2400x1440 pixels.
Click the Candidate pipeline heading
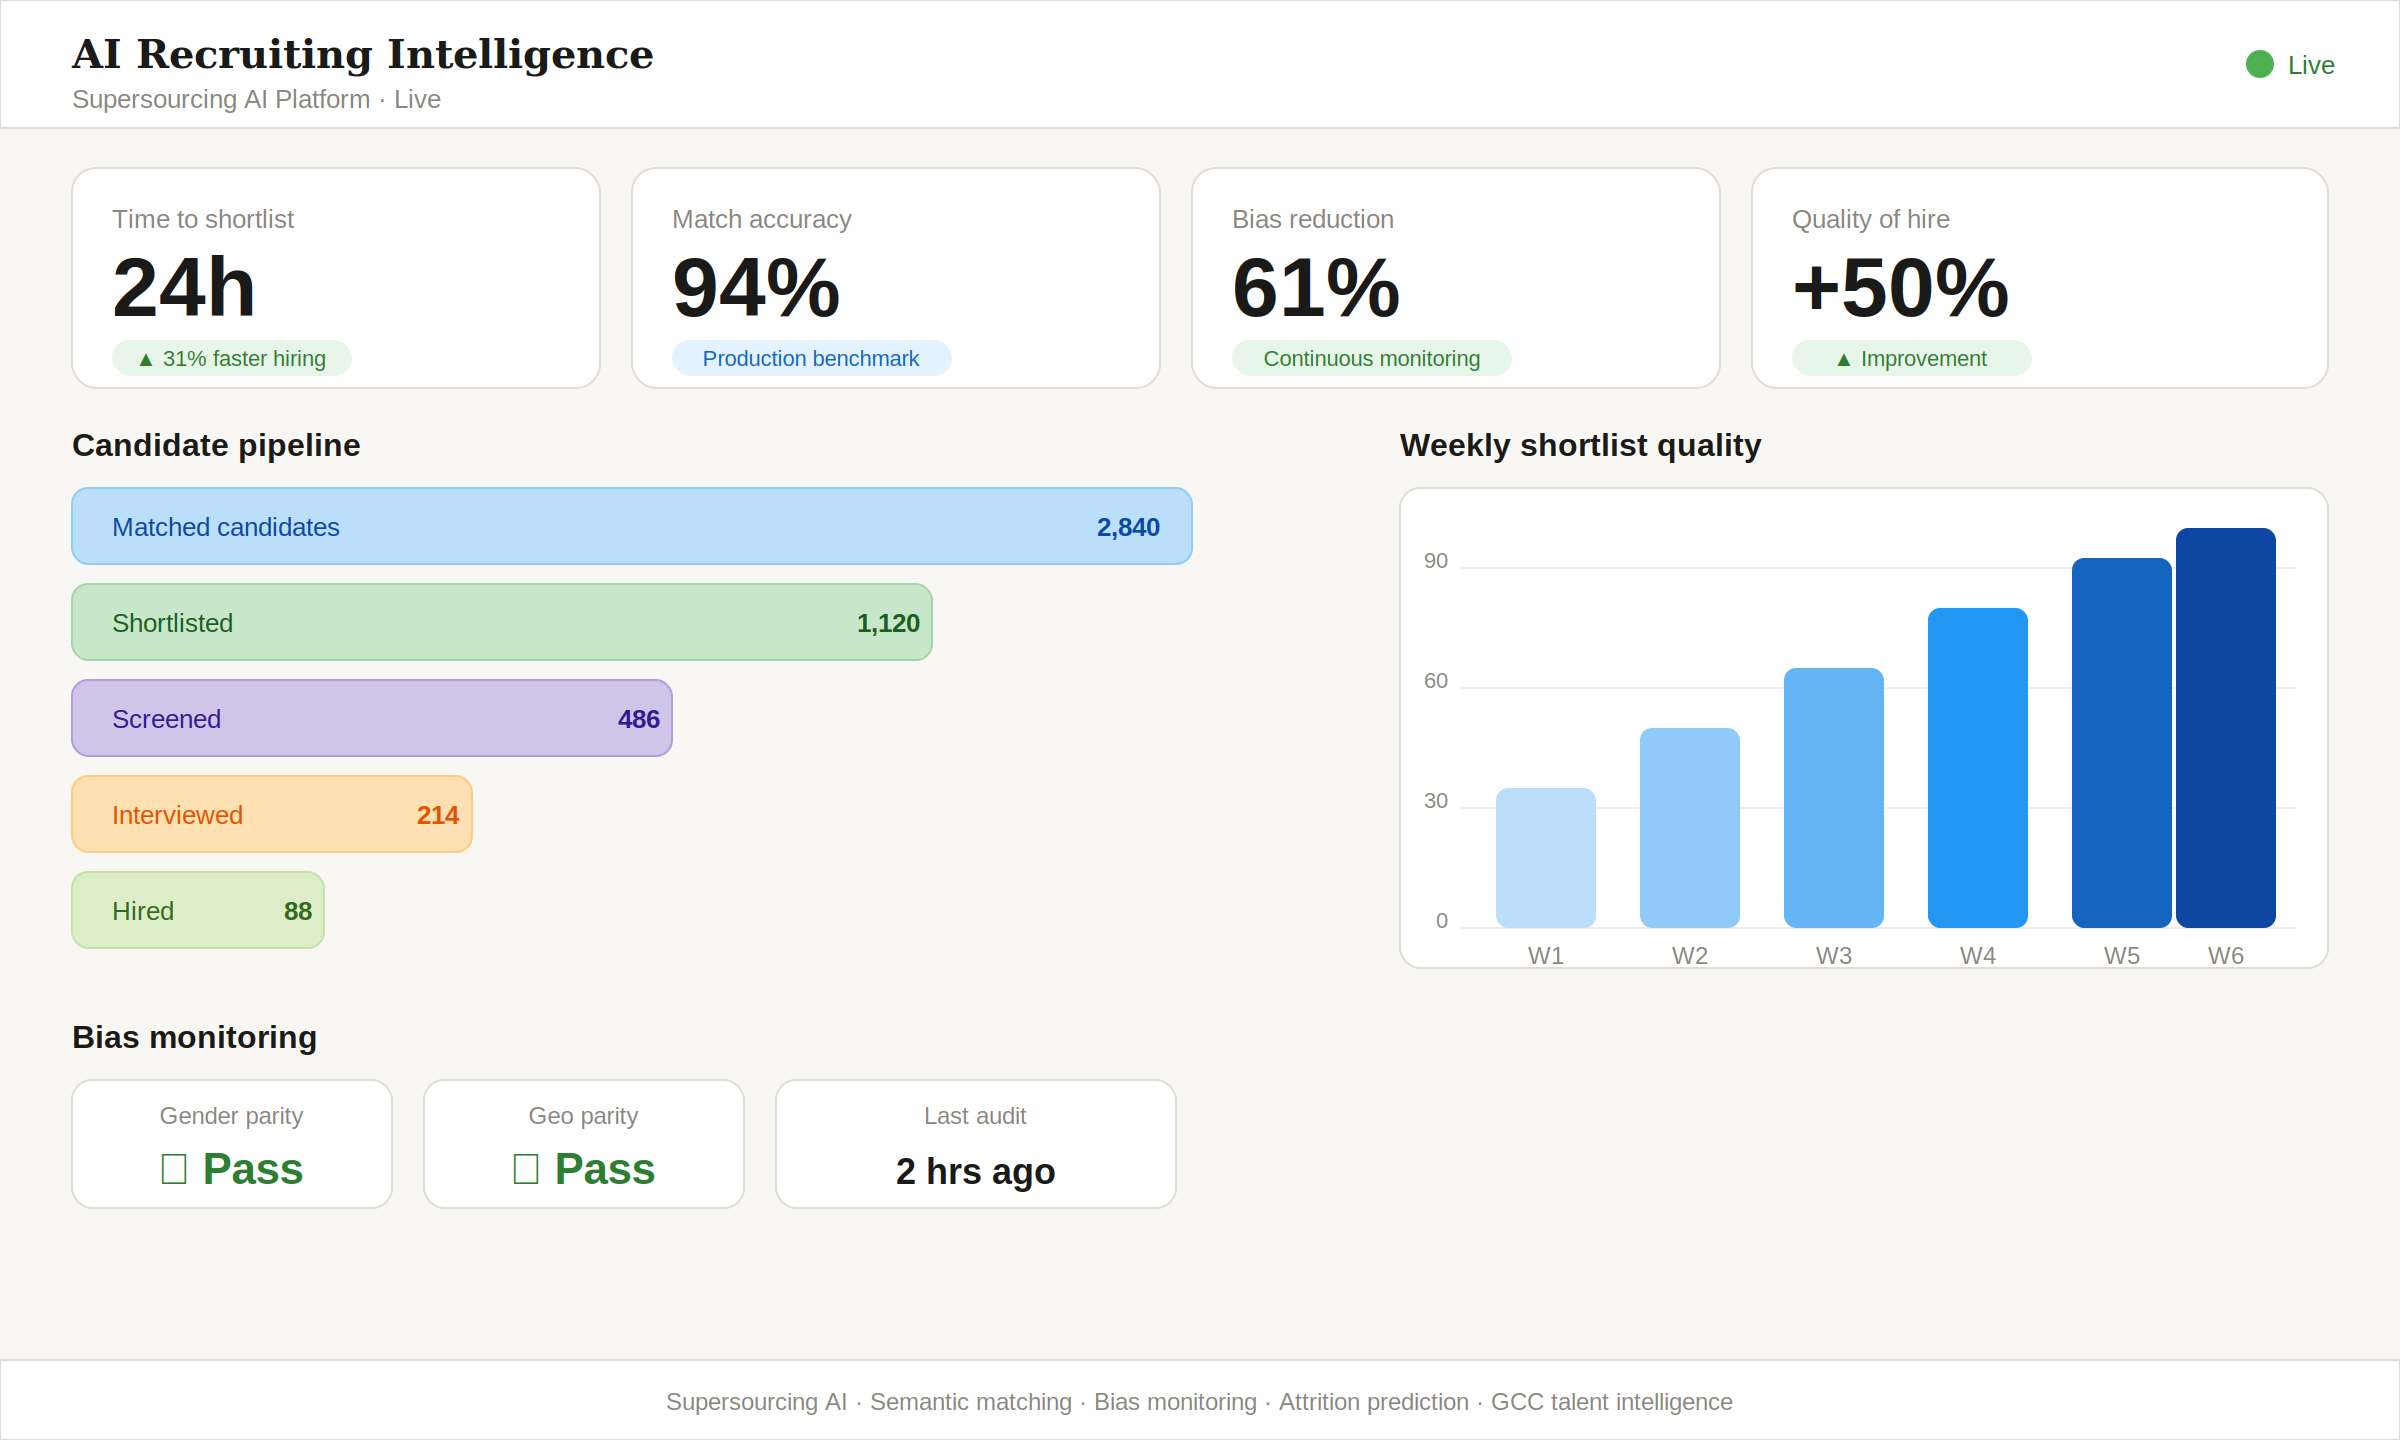point(216,445)
